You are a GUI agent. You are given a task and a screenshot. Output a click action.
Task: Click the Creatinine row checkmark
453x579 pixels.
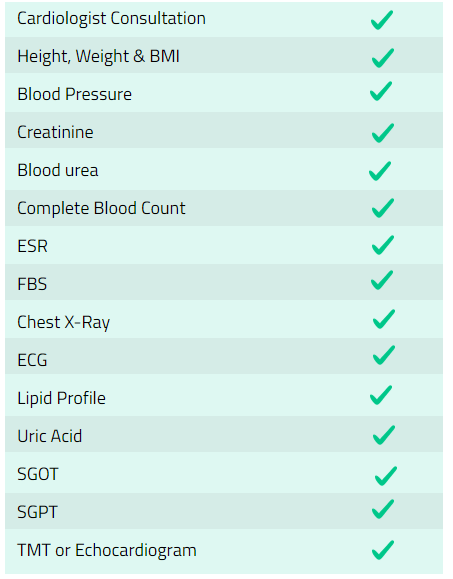[383, 133]
